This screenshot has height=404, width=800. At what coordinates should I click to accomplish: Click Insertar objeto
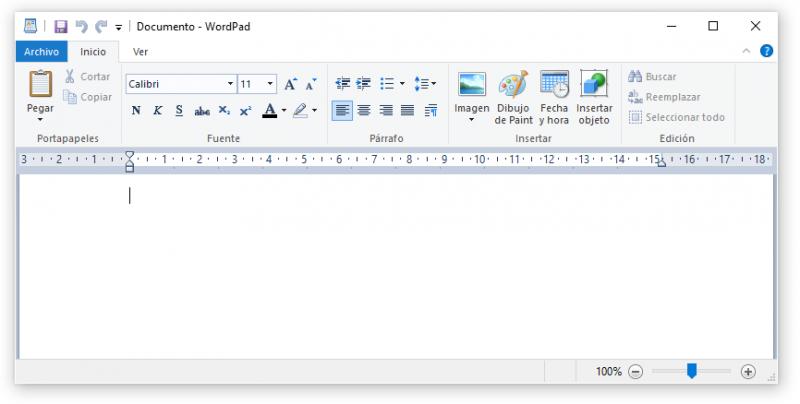pos(594,97)
